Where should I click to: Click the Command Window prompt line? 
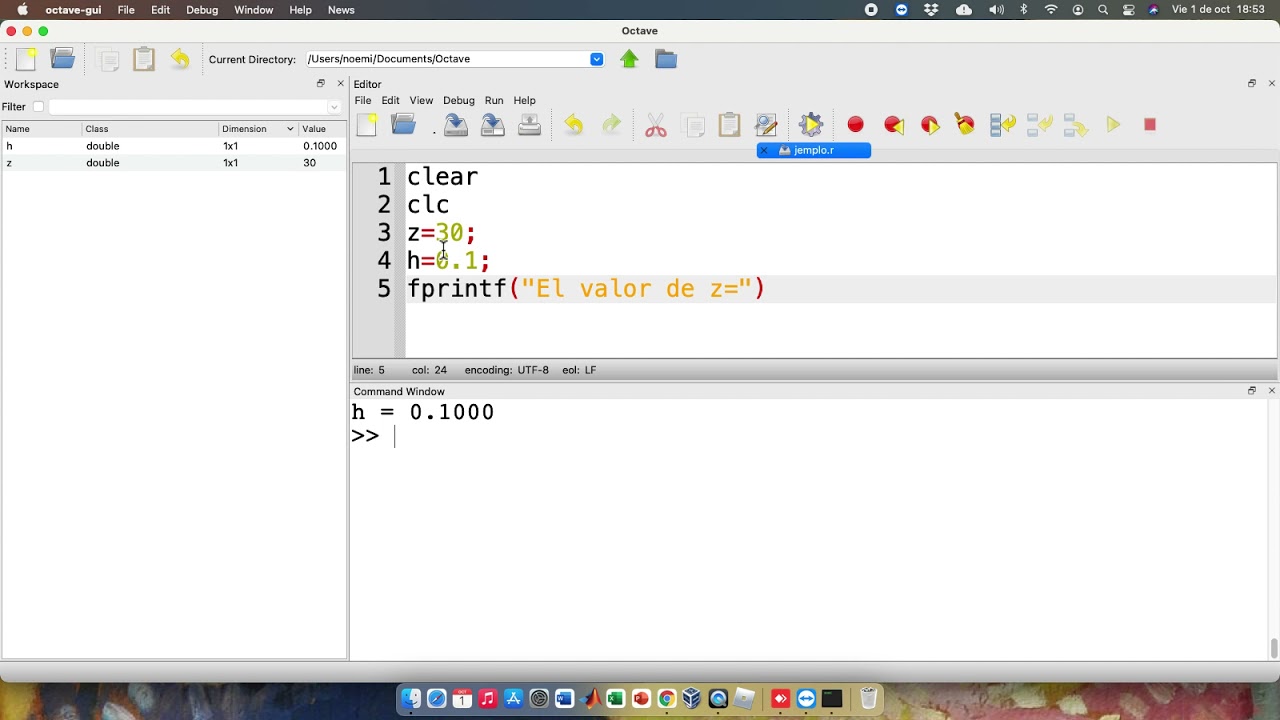[808, 436]
